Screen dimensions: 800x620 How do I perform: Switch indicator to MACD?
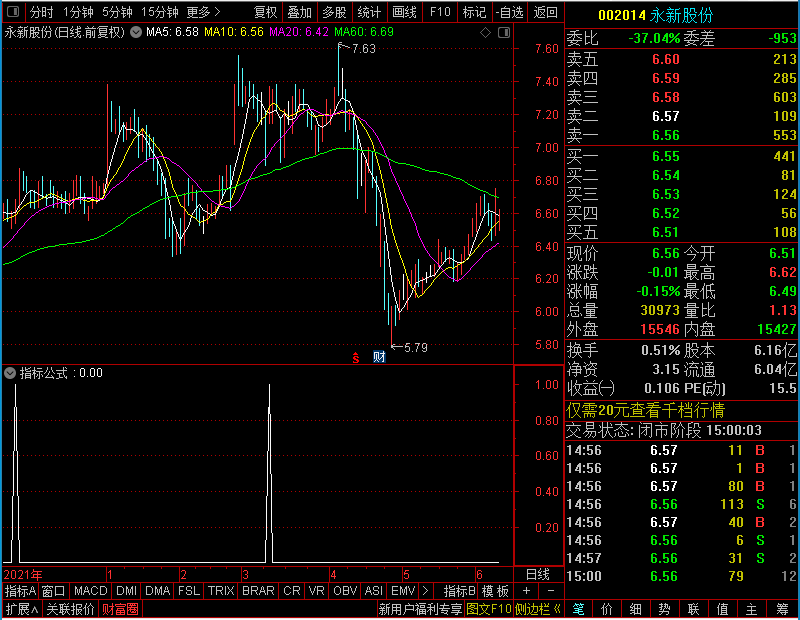click(x=90, y=591)
